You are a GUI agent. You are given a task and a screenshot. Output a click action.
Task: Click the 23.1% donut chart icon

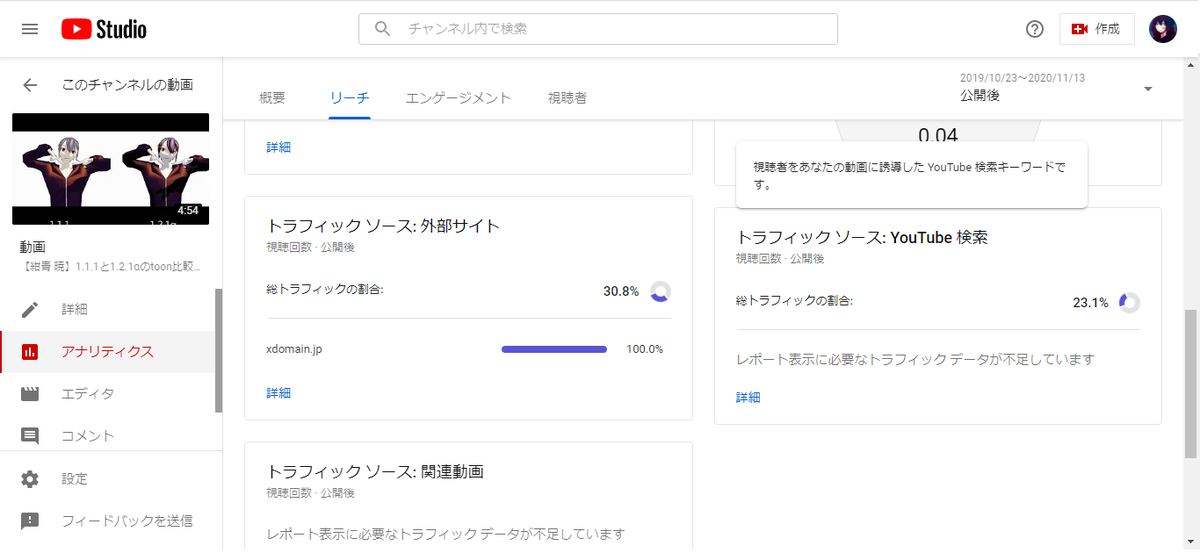1129,302
